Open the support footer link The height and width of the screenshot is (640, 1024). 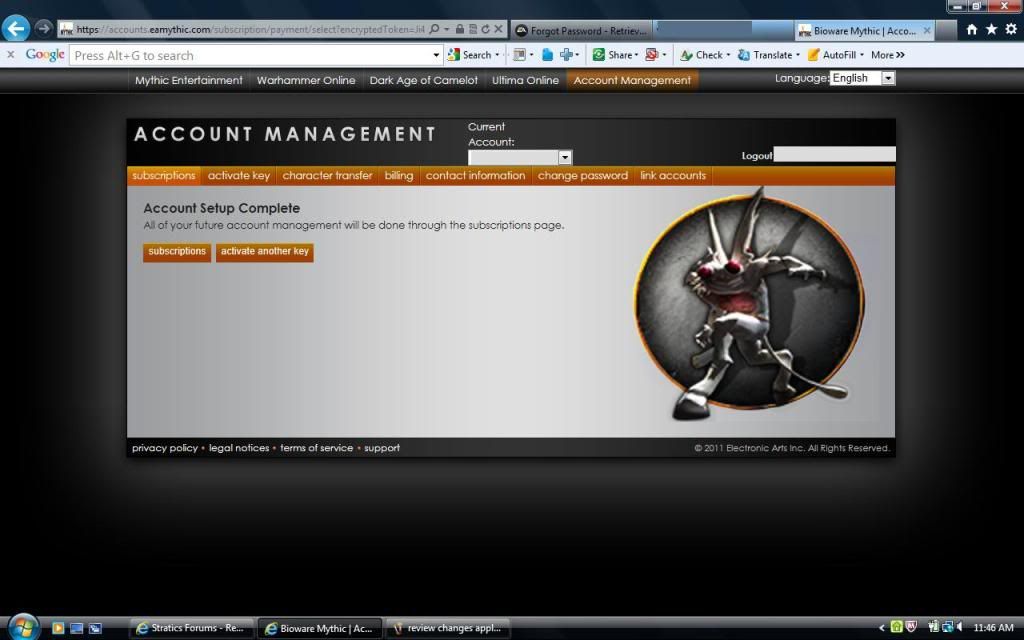[x=382, y=448]
